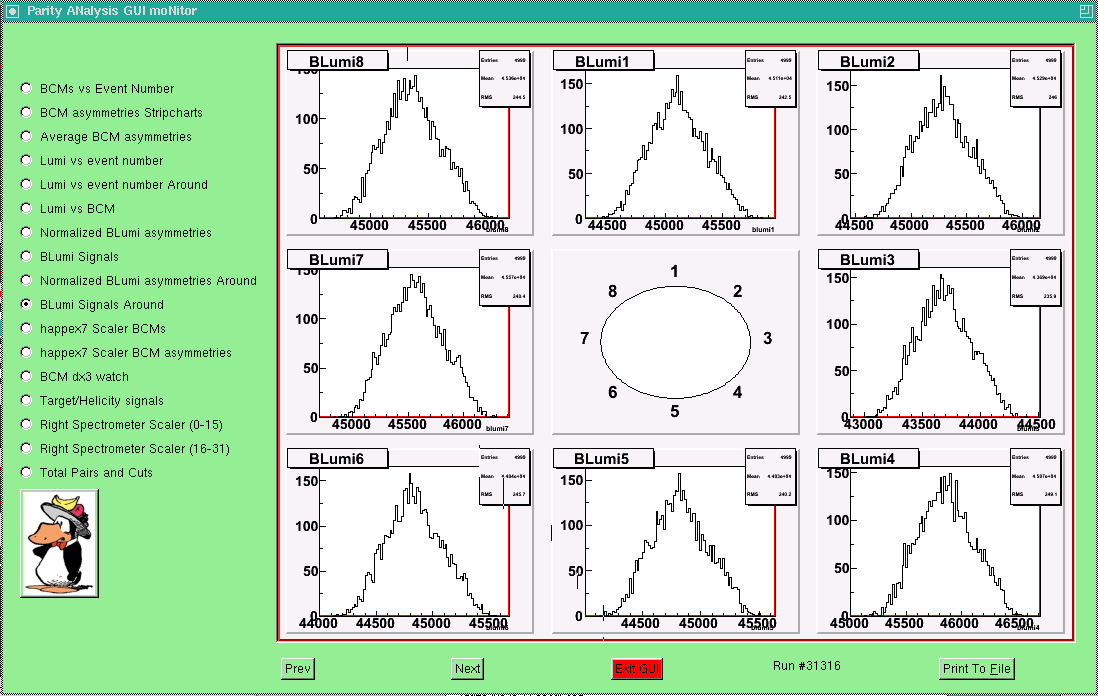Click label 5 below the ellipse
The height and width of the screenshot is (696, 1098).
pos(674,411)
